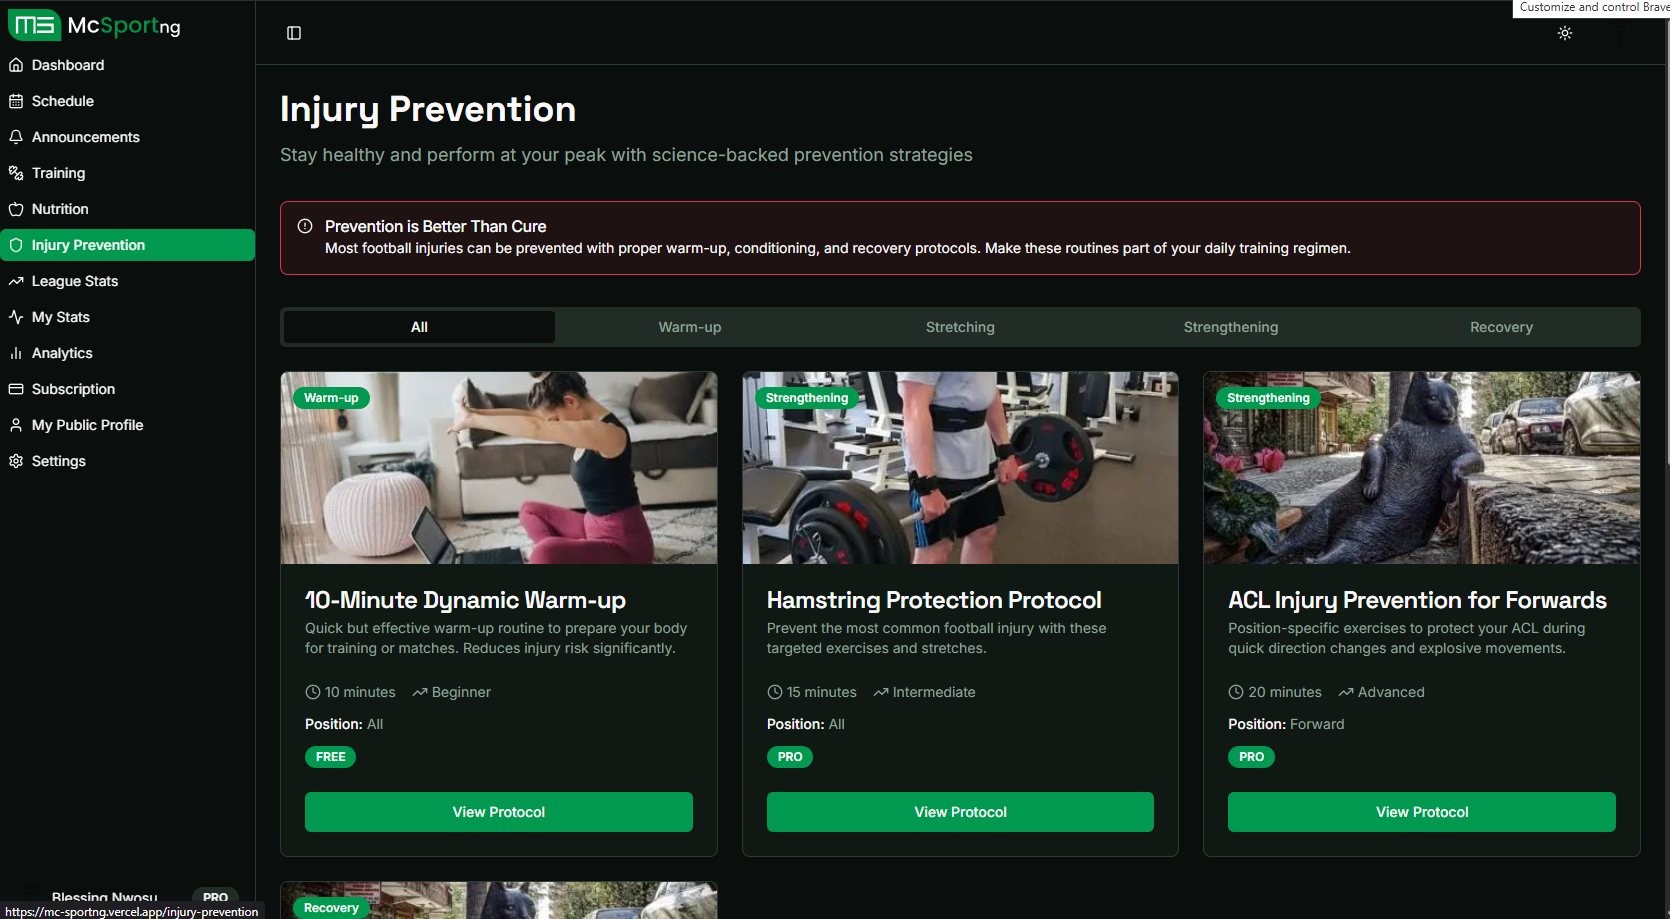Click the McSportng logo
The width and height of the screenshot is (1670, 919).
coord(93,25)
